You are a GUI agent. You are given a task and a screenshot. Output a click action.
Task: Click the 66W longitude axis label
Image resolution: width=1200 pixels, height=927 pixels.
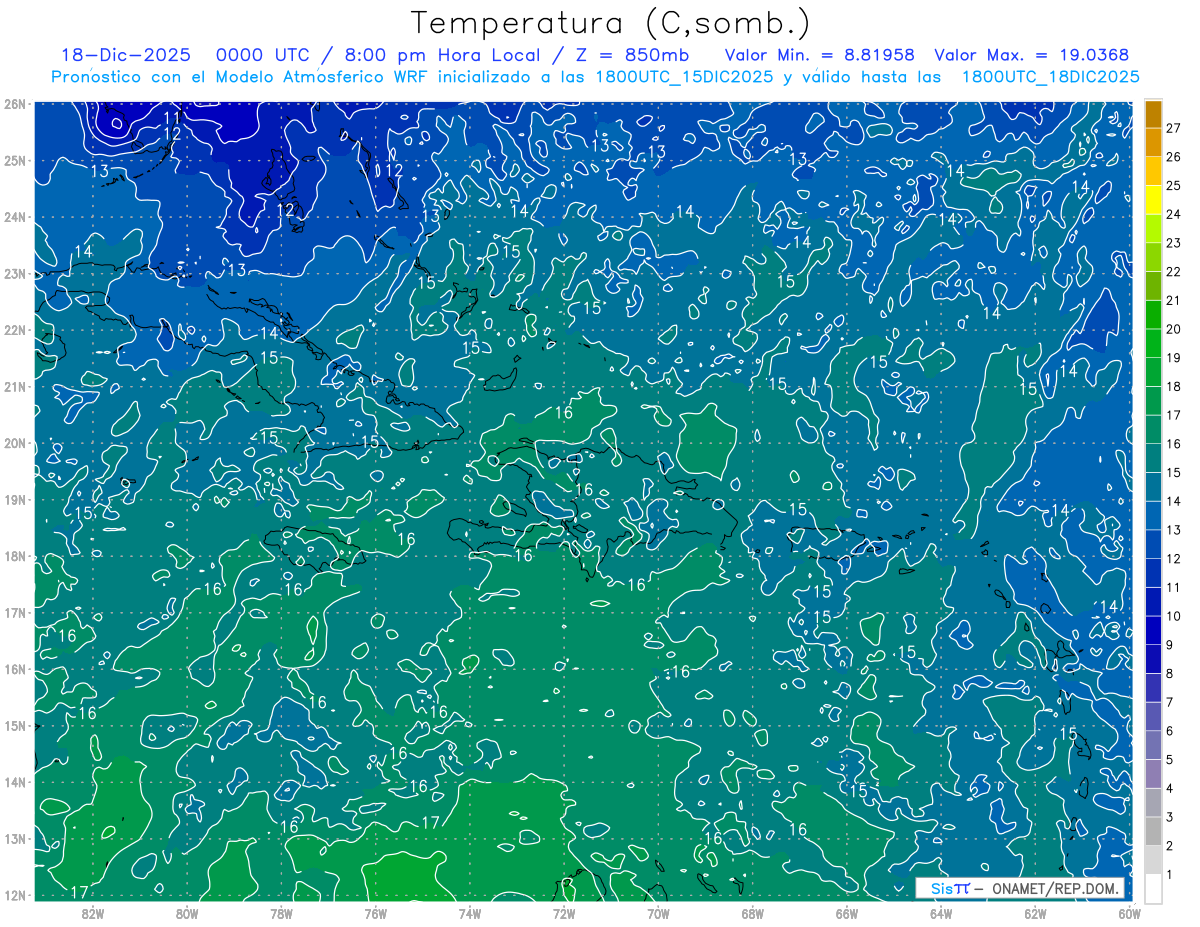(846, 913)
